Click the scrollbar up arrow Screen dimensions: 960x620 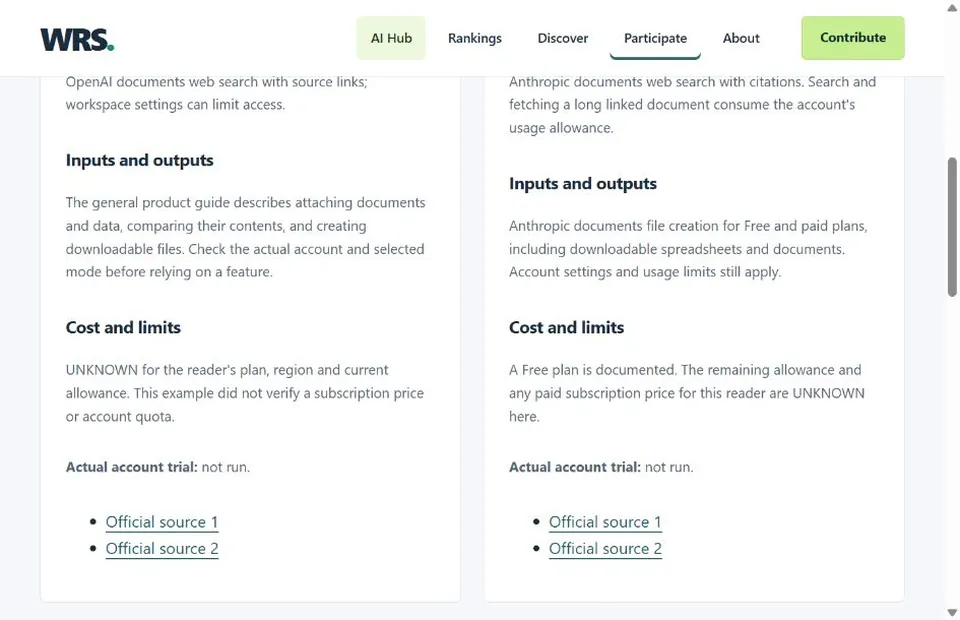point(952,7)
